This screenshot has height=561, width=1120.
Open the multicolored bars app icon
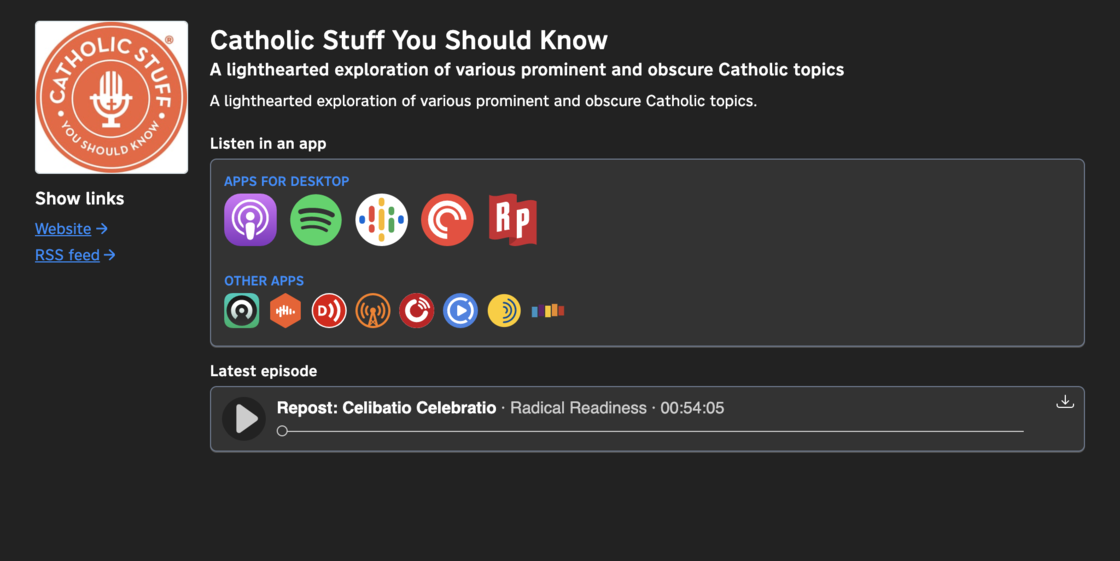point(548,311)
